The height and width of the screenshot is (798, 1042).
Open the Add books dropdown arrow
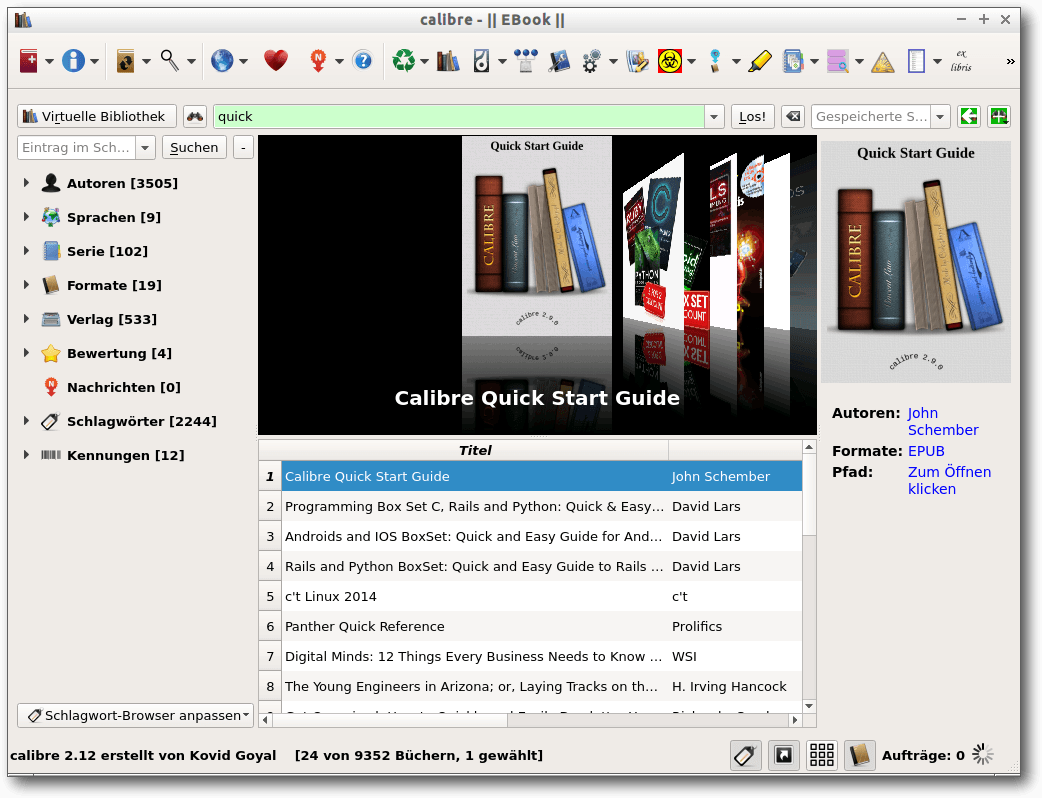(49, 62)
